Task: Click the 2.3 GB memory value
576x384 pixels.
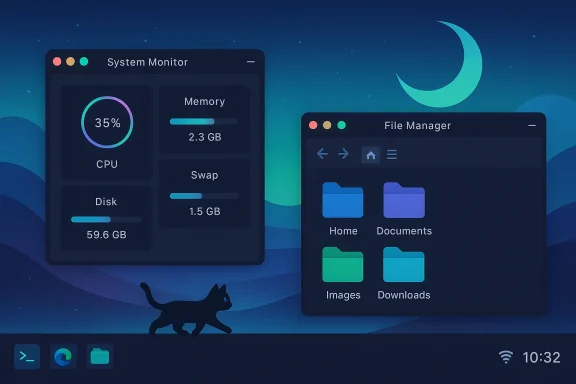Action: (x=205, y=137)
